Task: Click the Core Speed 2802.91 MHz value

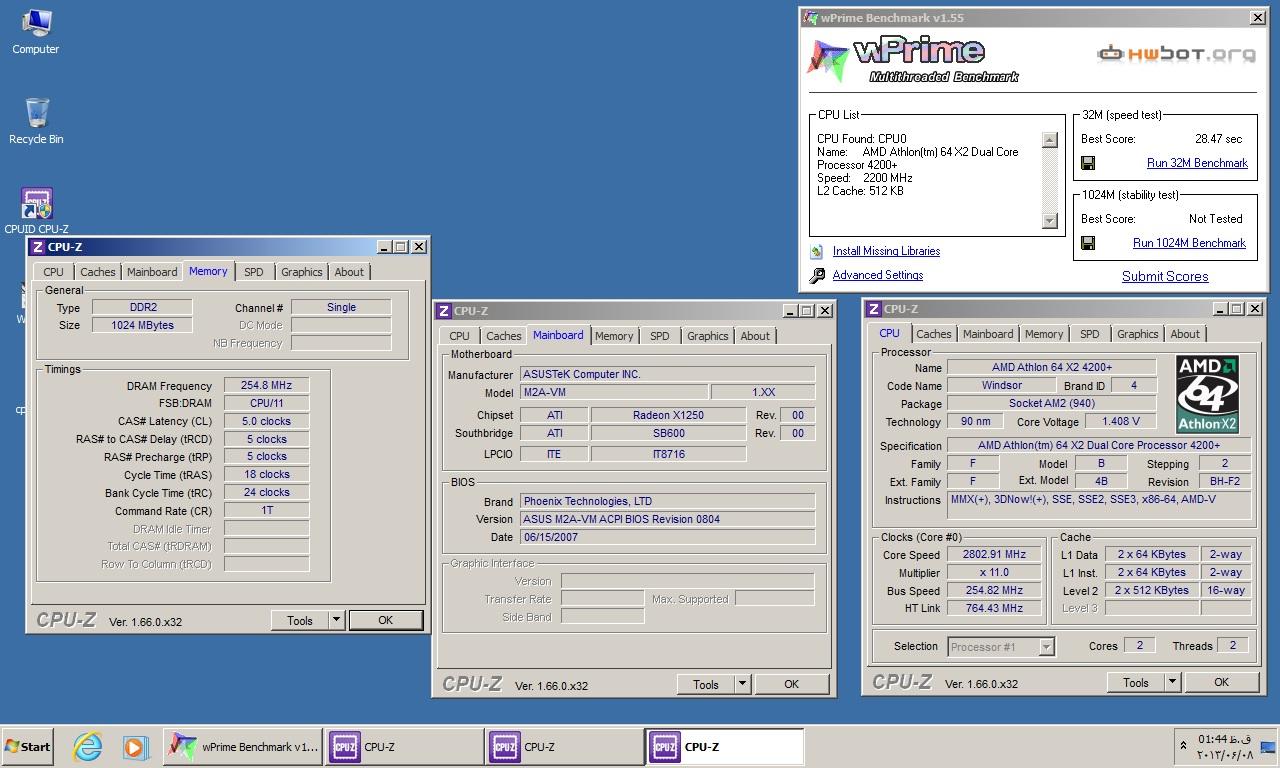Action: [x=996, y=555]
